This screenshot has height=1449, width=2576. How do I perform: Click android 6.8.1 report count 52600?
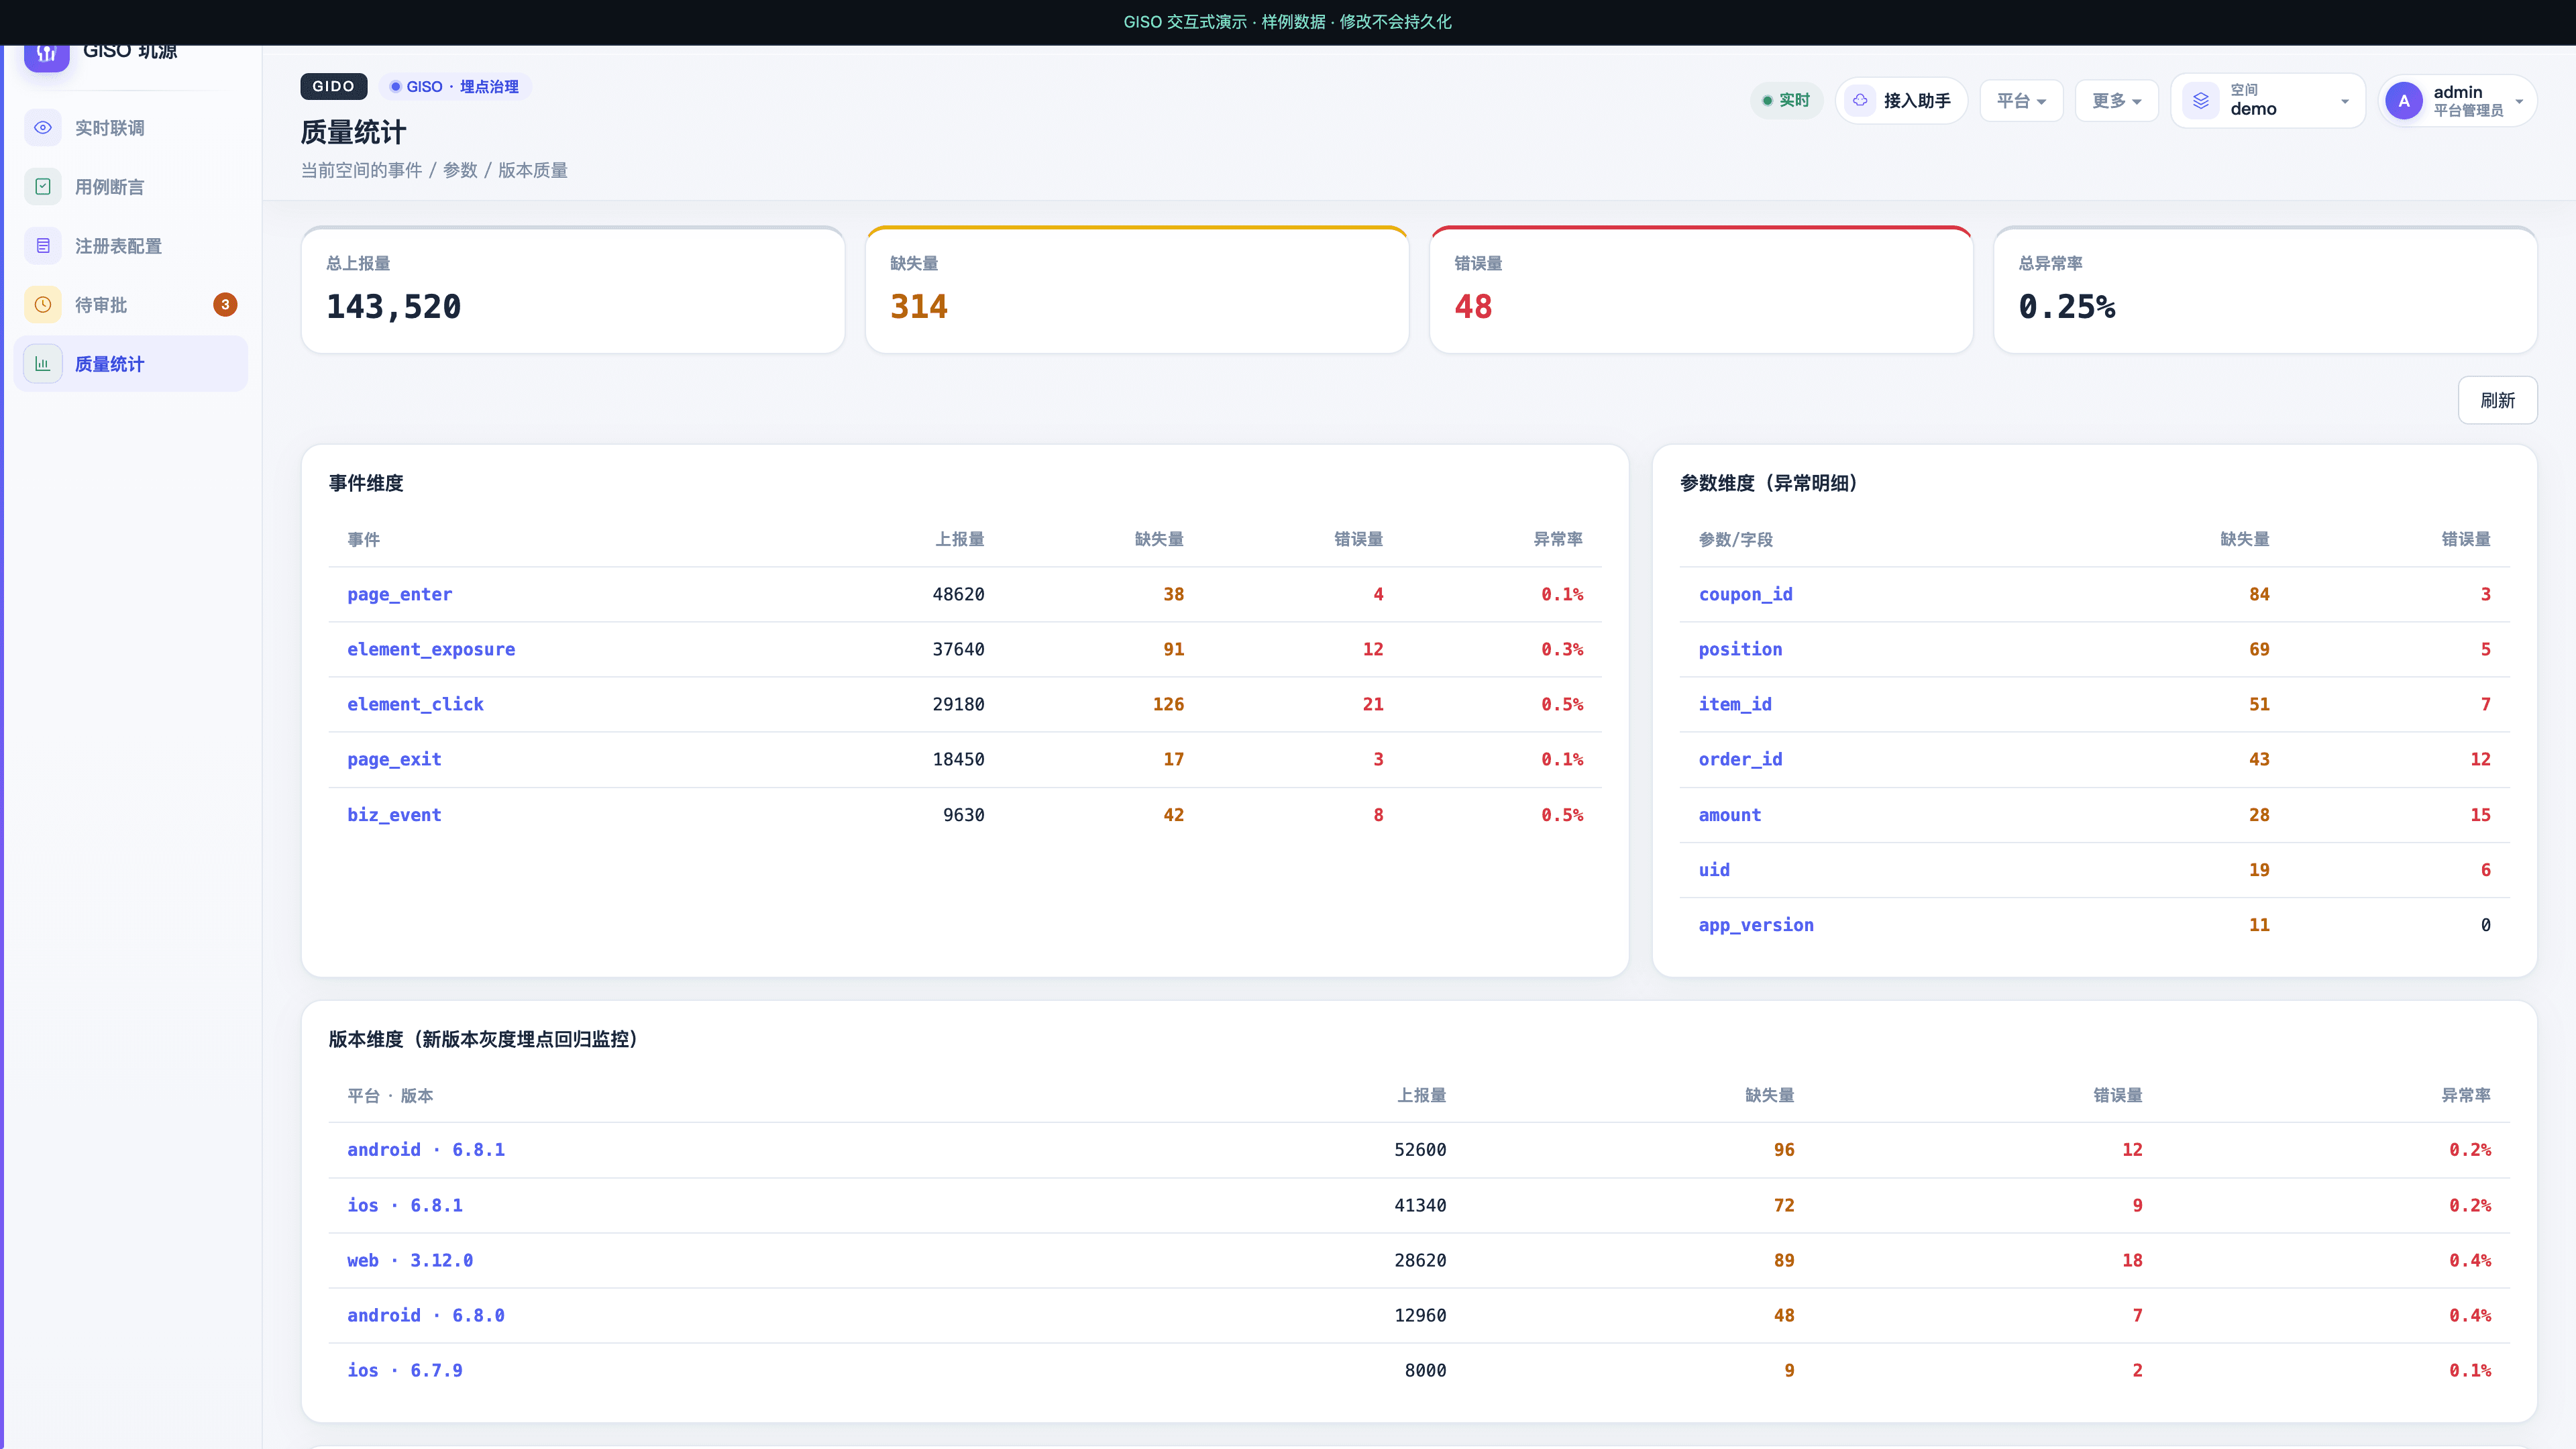point(1420,1150)
